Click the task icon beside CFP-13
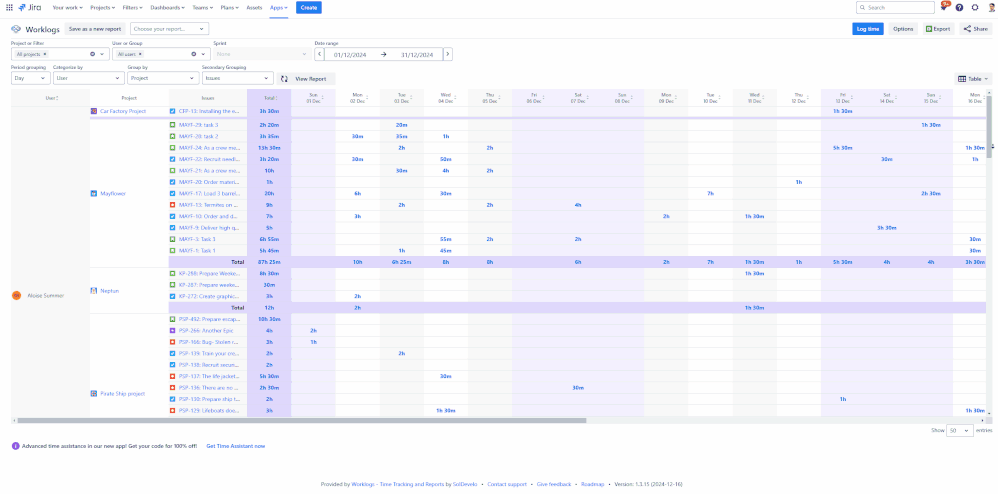 [172, 111]
